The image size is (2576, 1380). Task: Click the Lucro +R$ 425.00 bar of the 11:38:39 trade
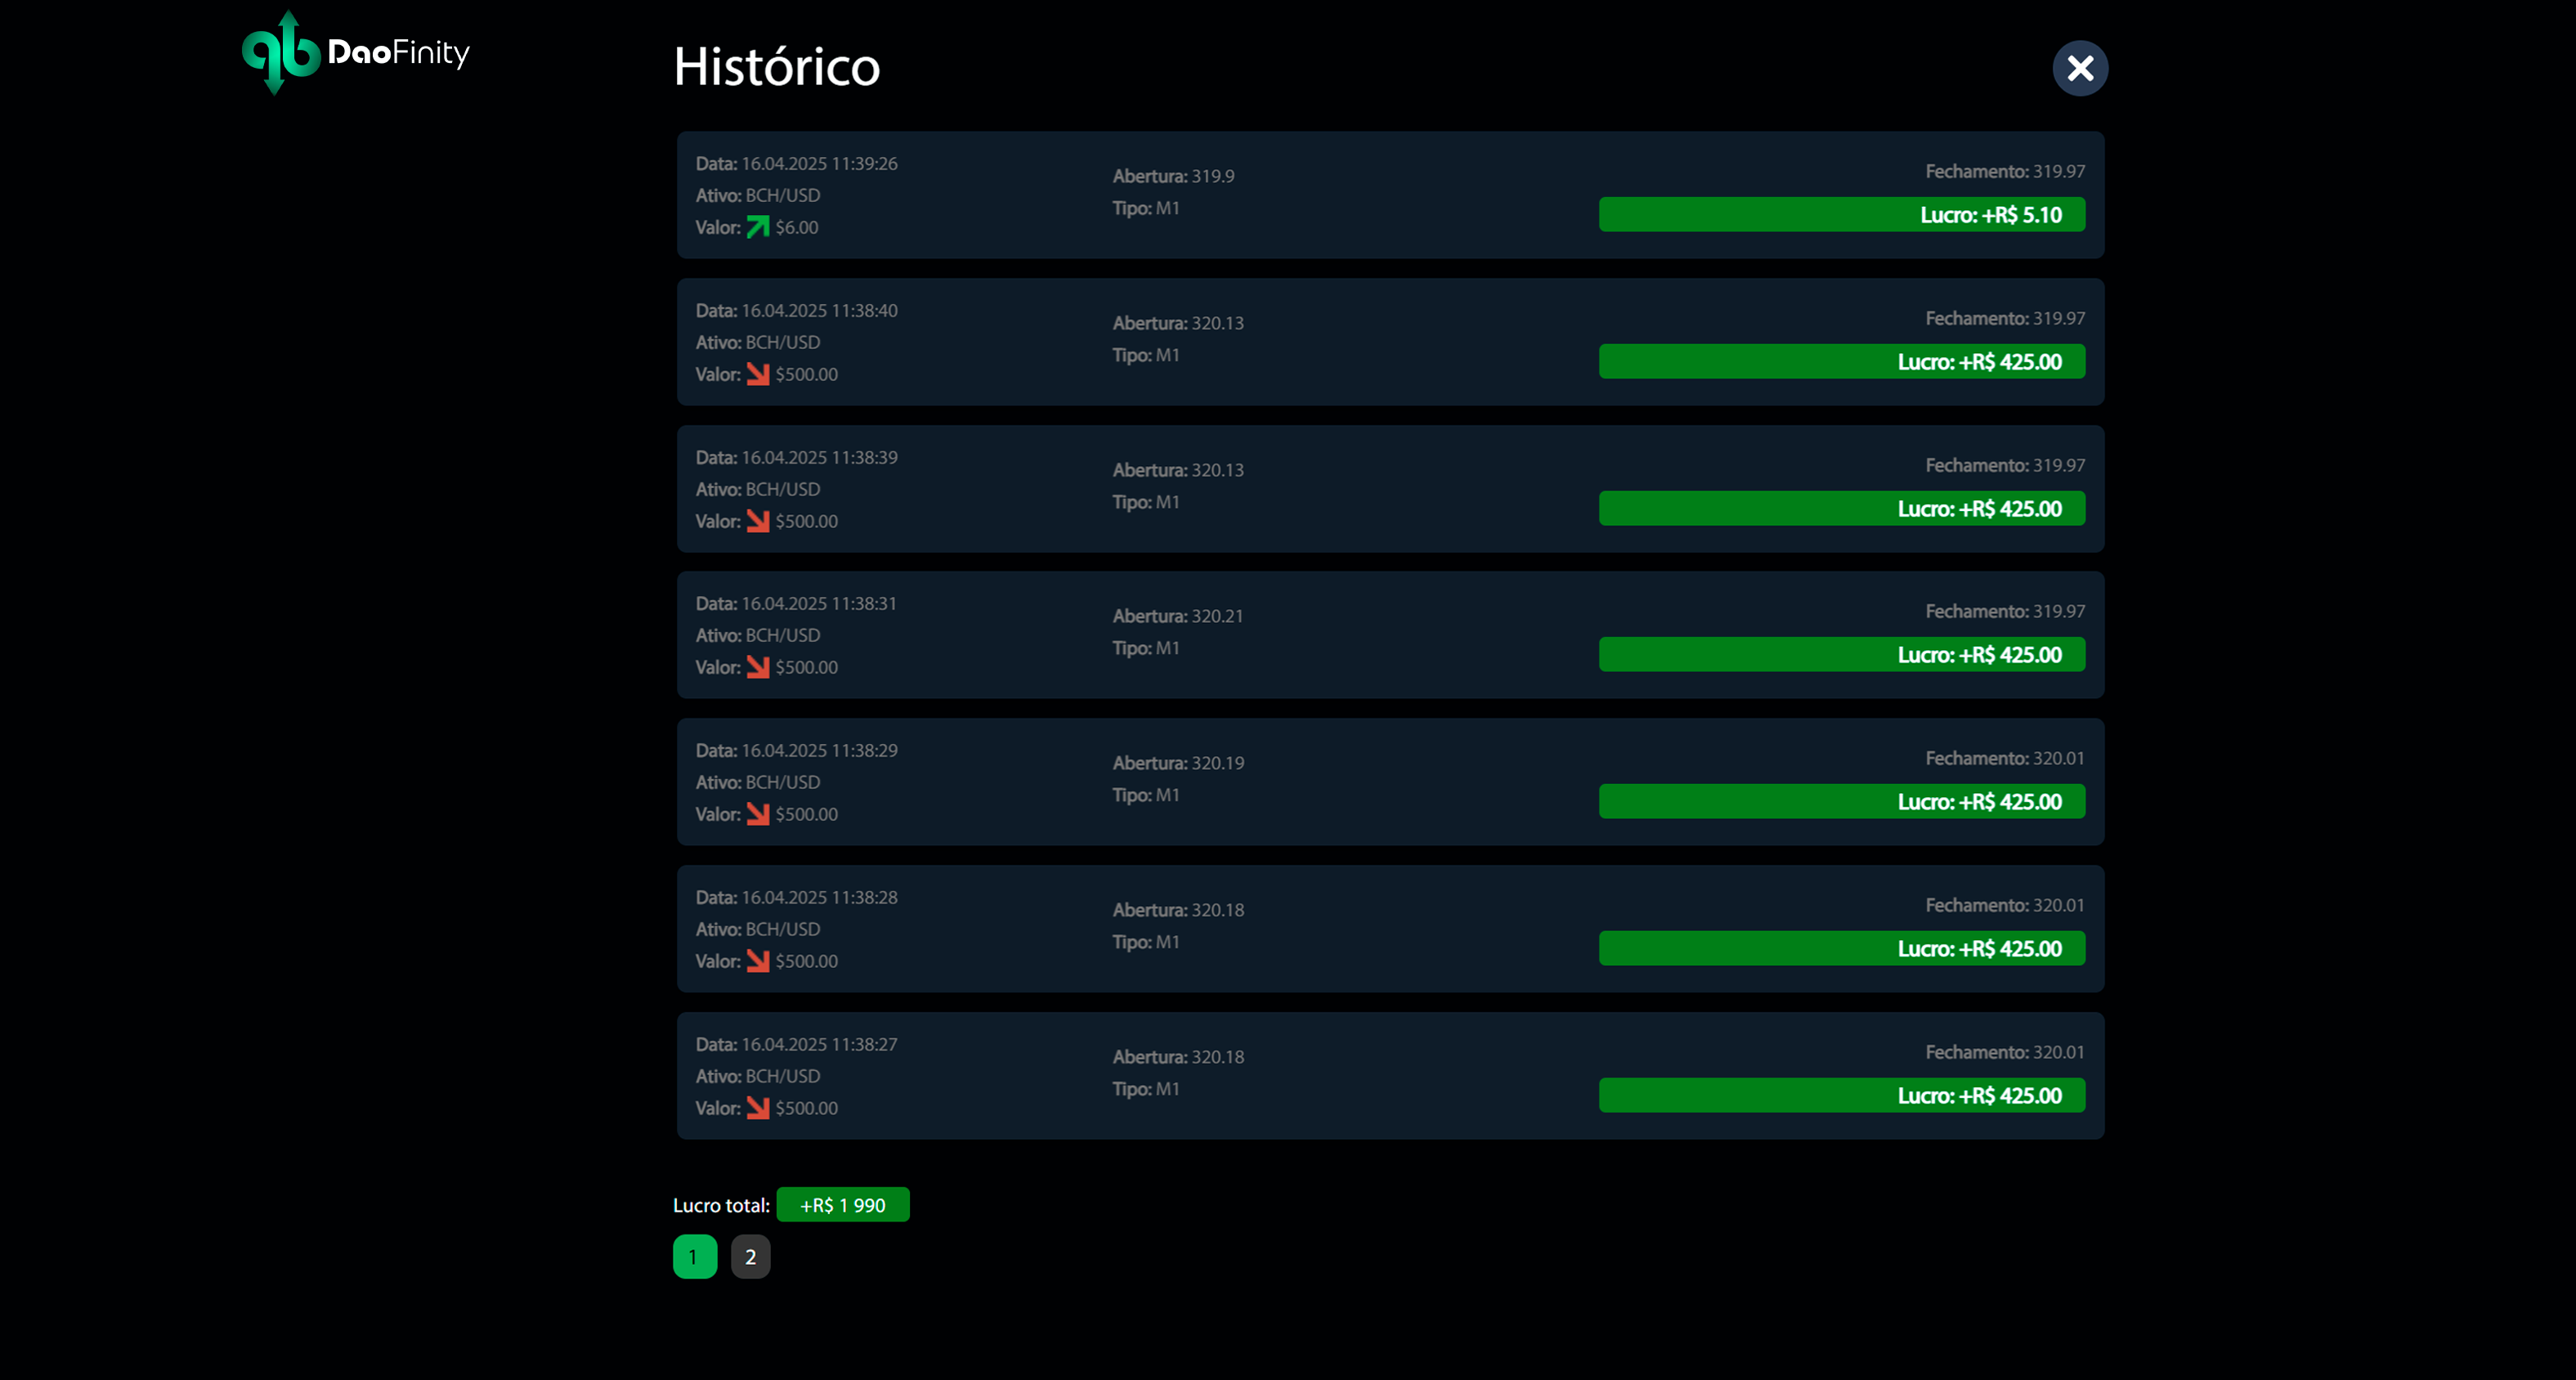pyautogui.click(x=1842, y=509)
